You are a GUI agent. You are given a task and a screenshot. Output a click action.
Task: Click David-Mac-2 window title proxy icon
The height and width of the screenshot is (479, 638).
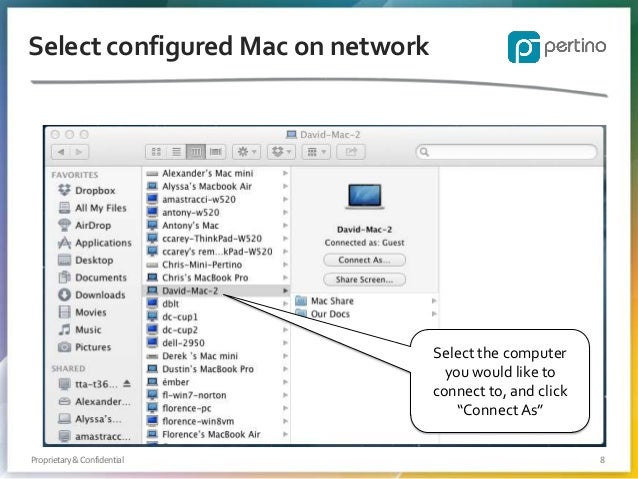tap(291, 134)
